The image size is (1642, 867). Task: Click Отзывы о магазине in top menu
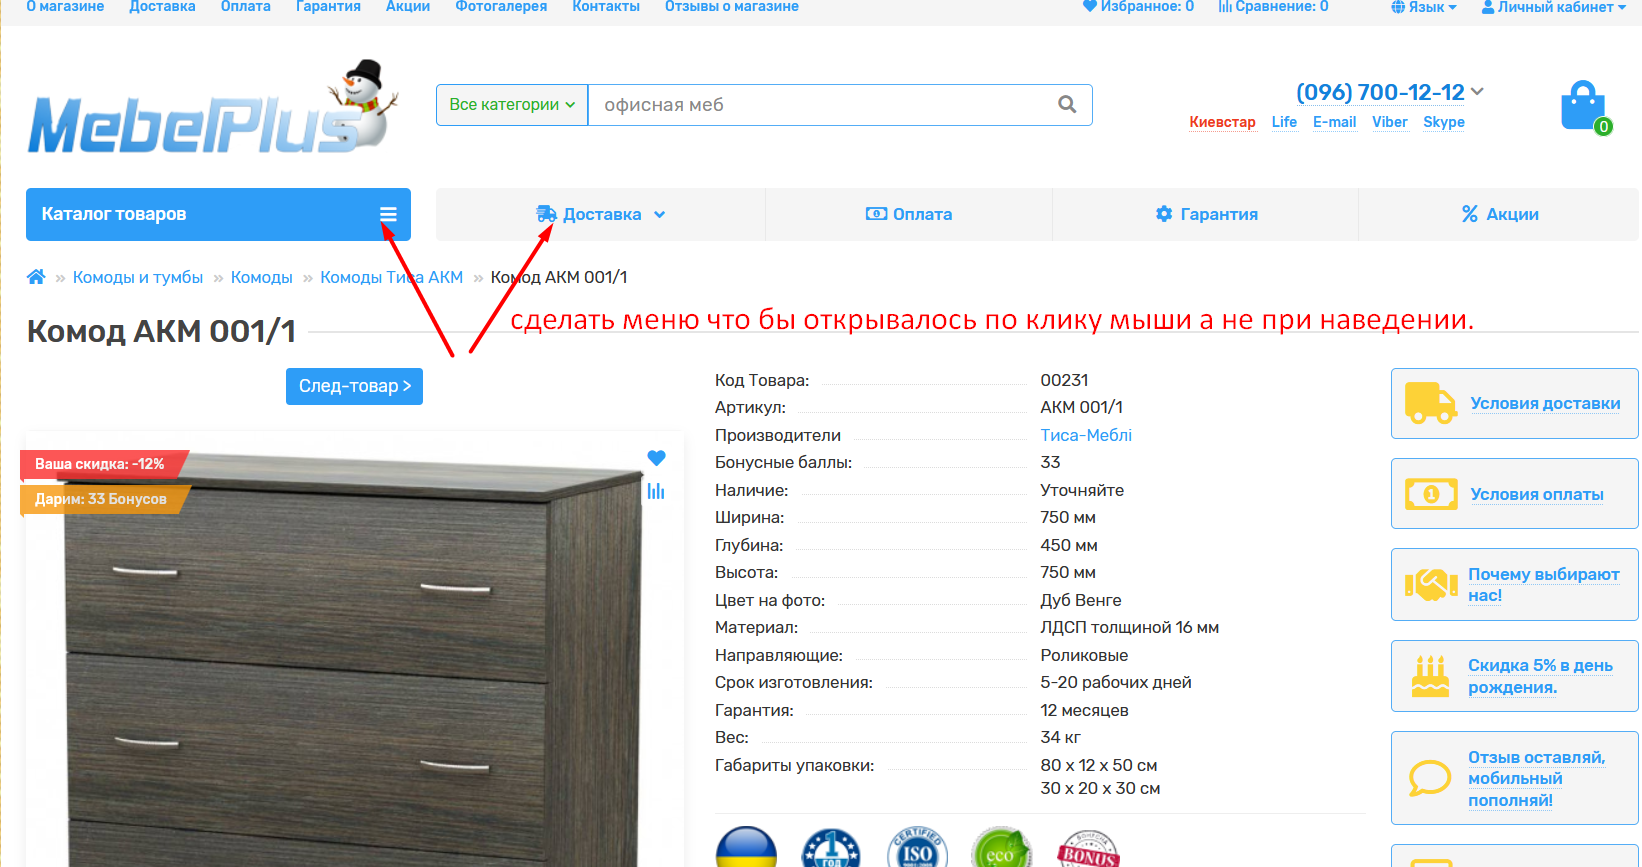pyautogui.click(x=732, y=7)
